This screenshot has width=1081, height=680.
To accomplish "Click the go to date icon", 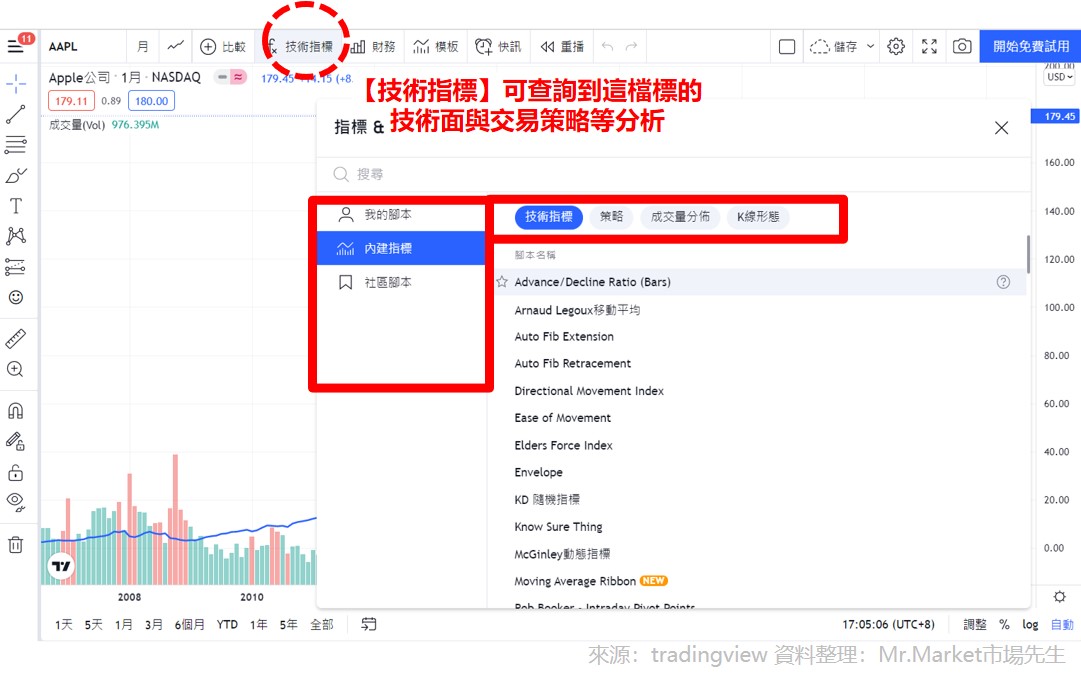I will [369, 624].
